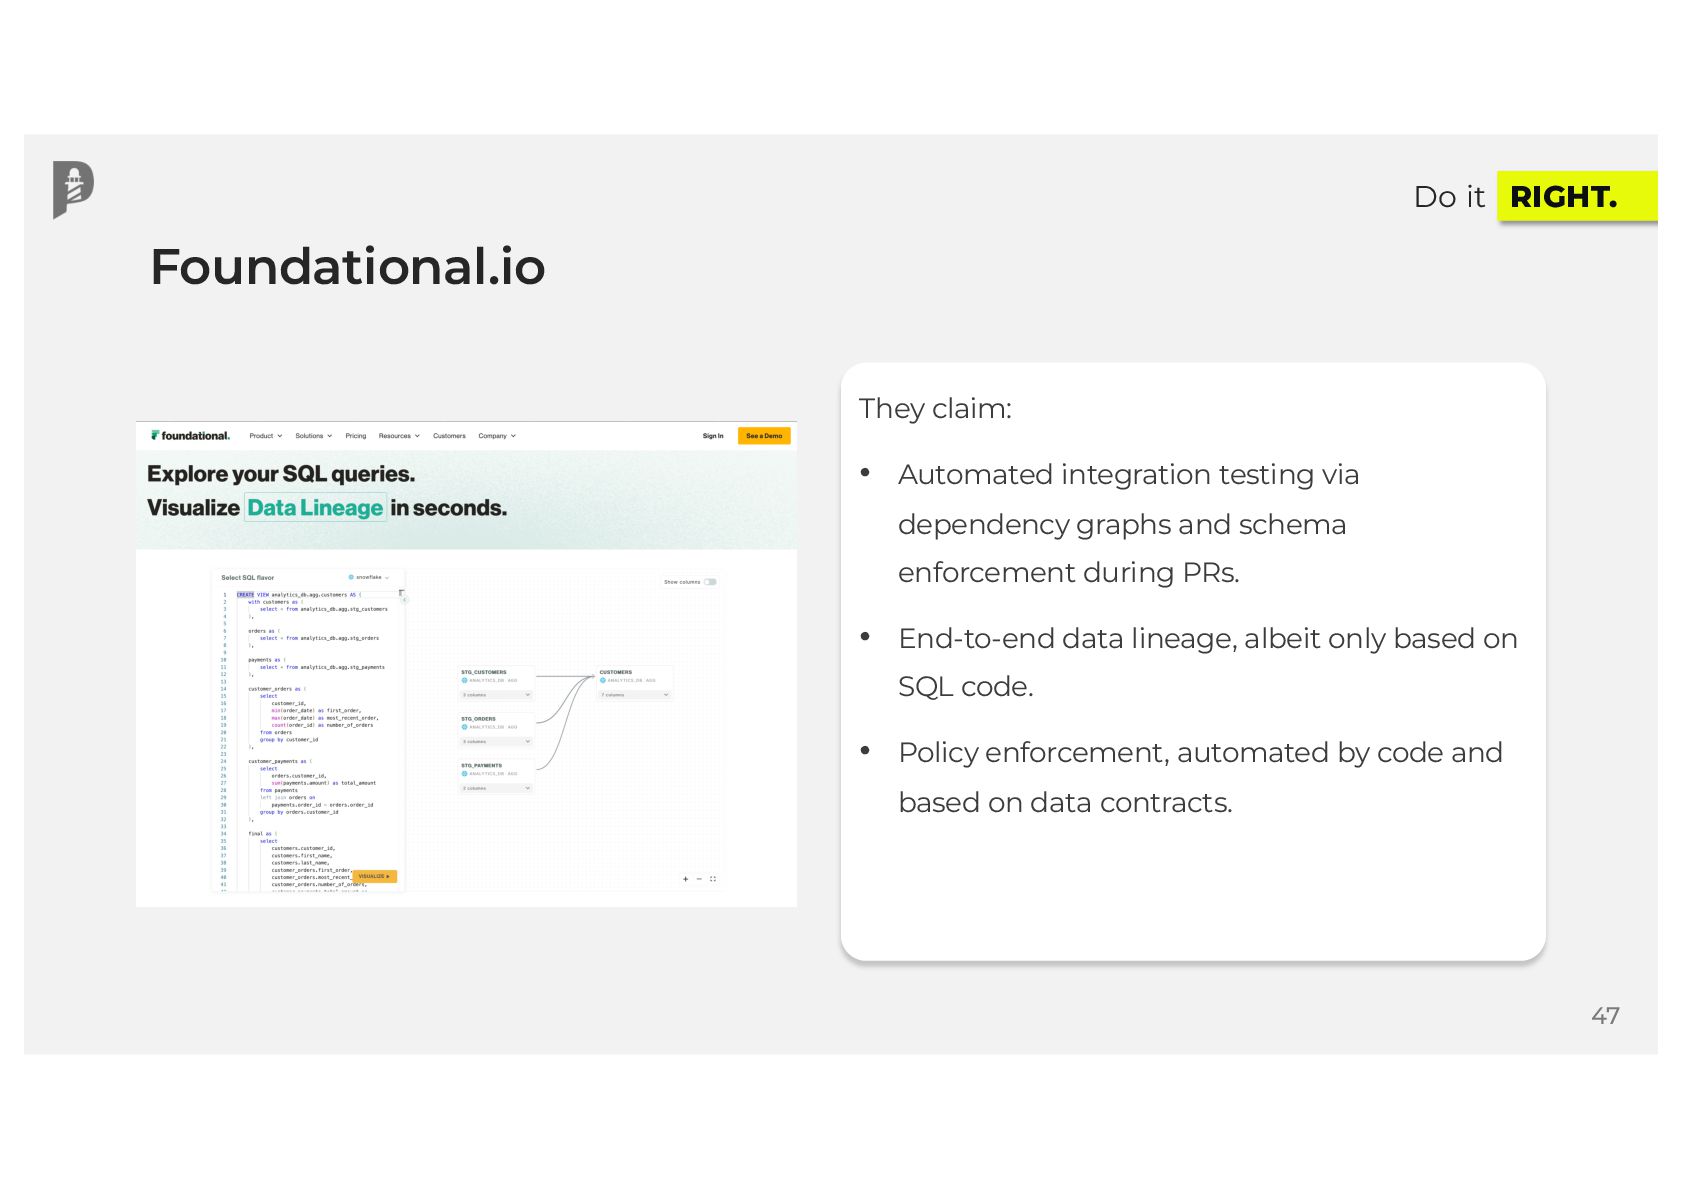1684x1191 pixels.
Task: Click the orange VISUALIZE button
Action: tap(375, 876)
